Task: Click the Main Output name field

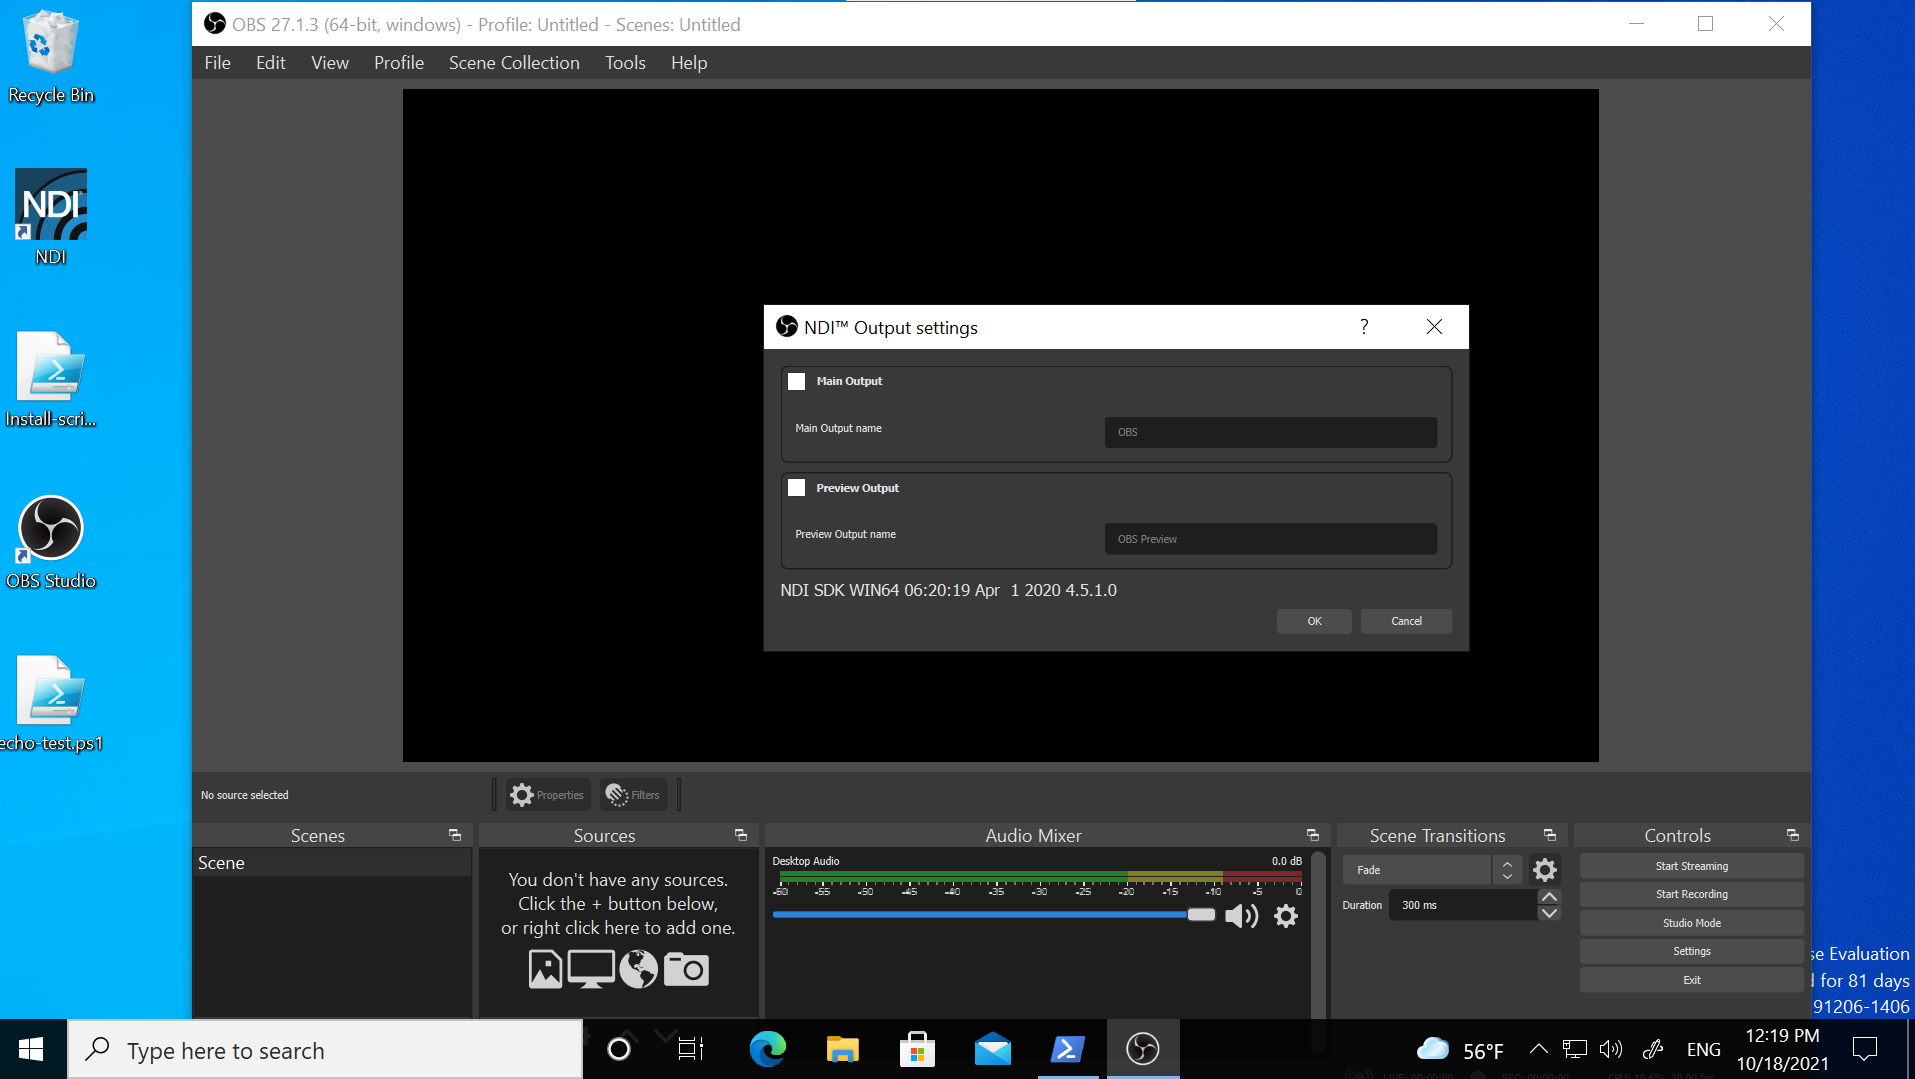Action: (x=1269, y=432)
